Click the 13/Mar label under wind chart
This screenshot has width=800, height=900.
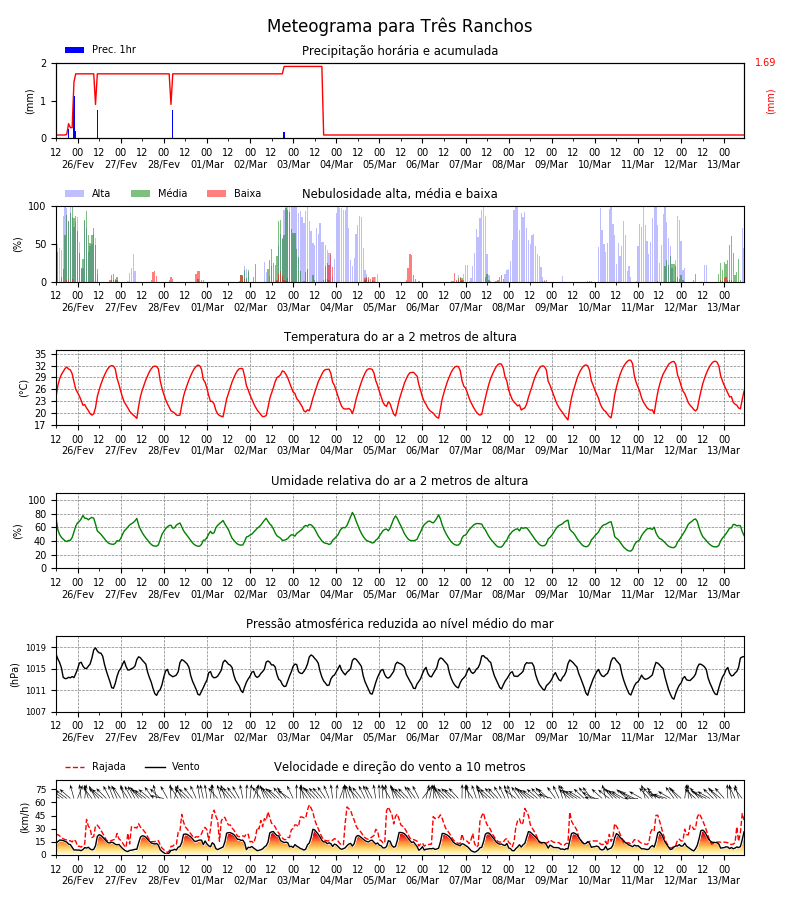point(724,880)
